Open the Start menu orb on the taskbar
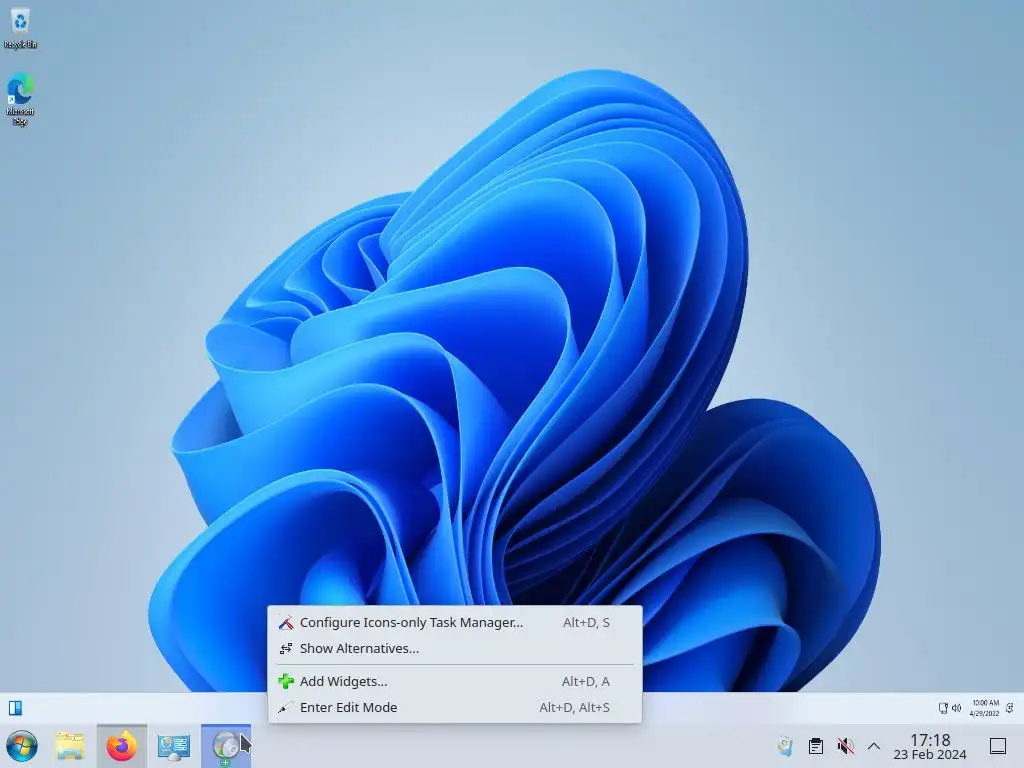This screenshot has height=768, width=1024. coord(22,746)
